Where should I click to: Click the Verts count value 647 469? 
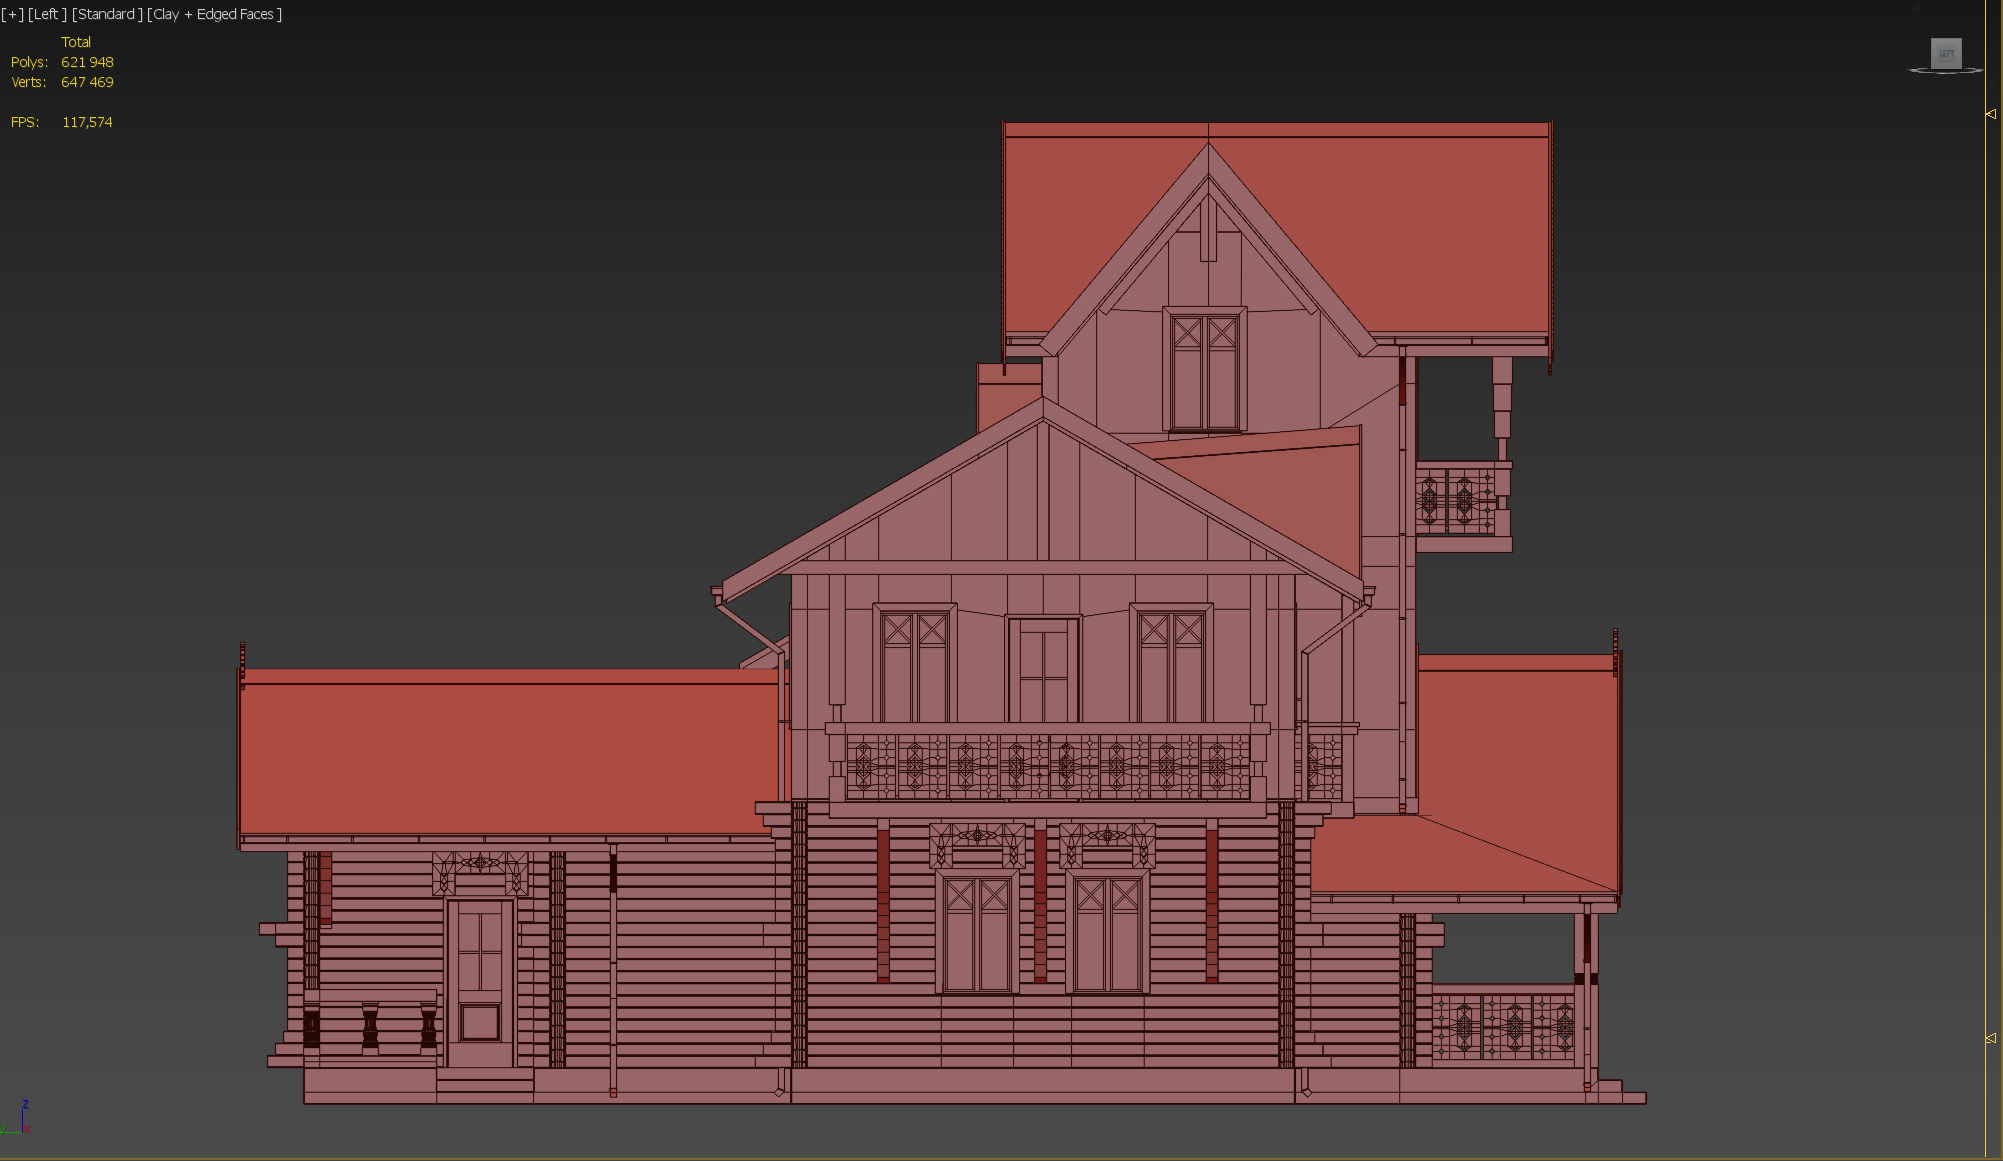click(x=87, y=82)
